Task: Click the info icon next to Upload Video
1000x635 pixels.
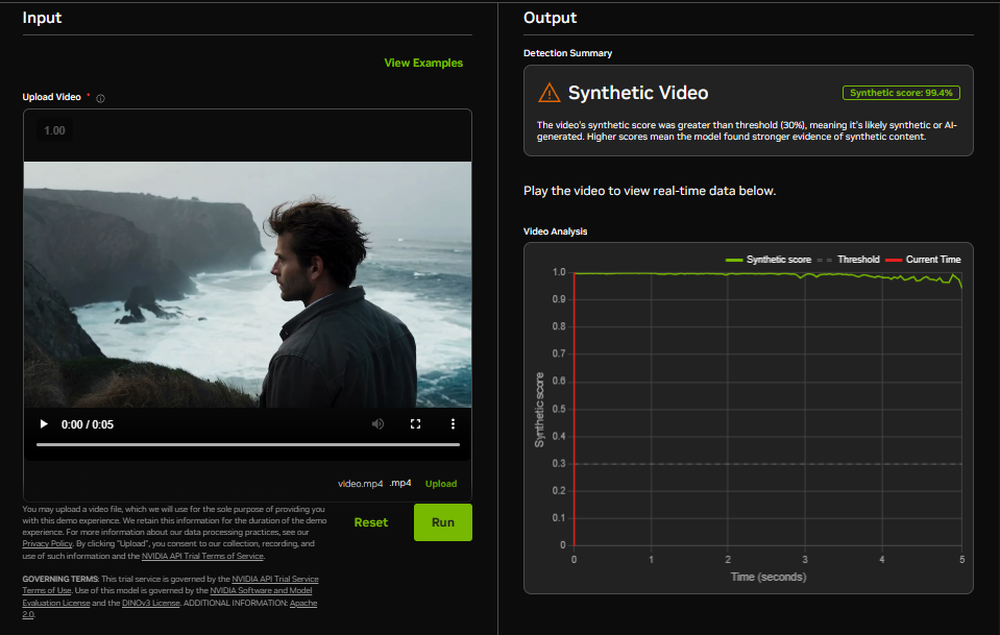Action: pyautogui.click(x=100, y=98)
